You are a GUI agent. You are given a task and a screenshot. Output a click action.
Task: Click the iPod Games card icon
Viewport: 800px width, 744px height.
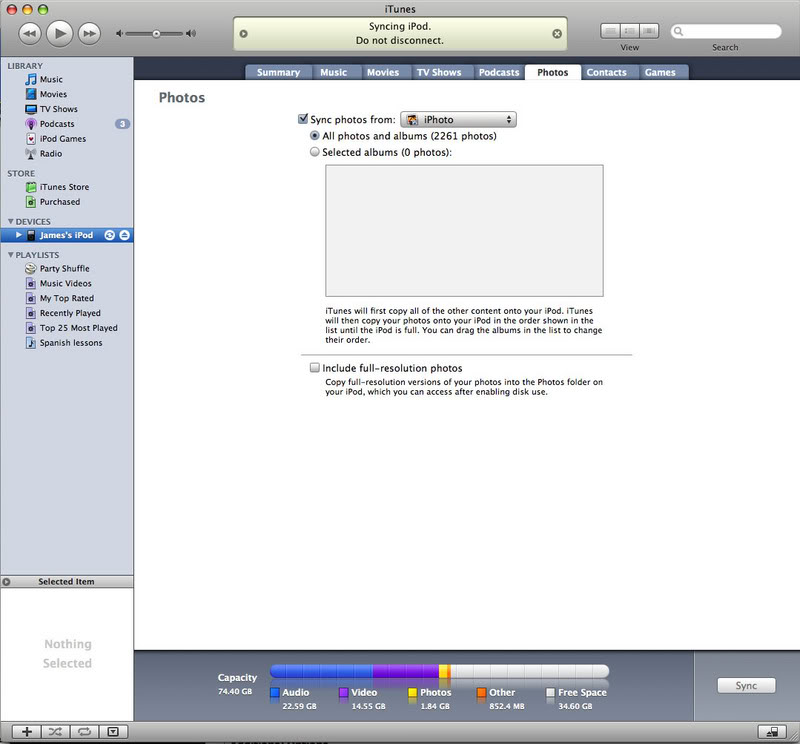31,139
